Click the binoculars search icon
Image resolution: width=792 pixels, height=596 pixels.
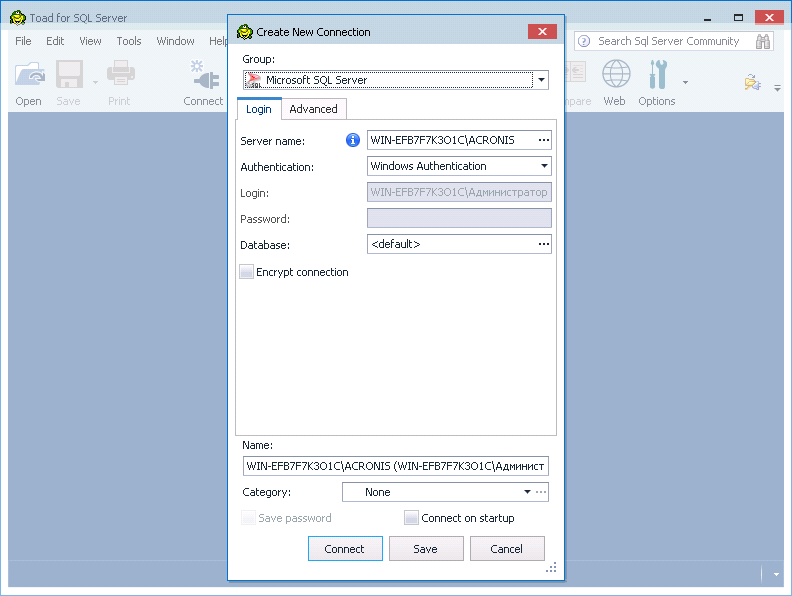tap(763, 41)
